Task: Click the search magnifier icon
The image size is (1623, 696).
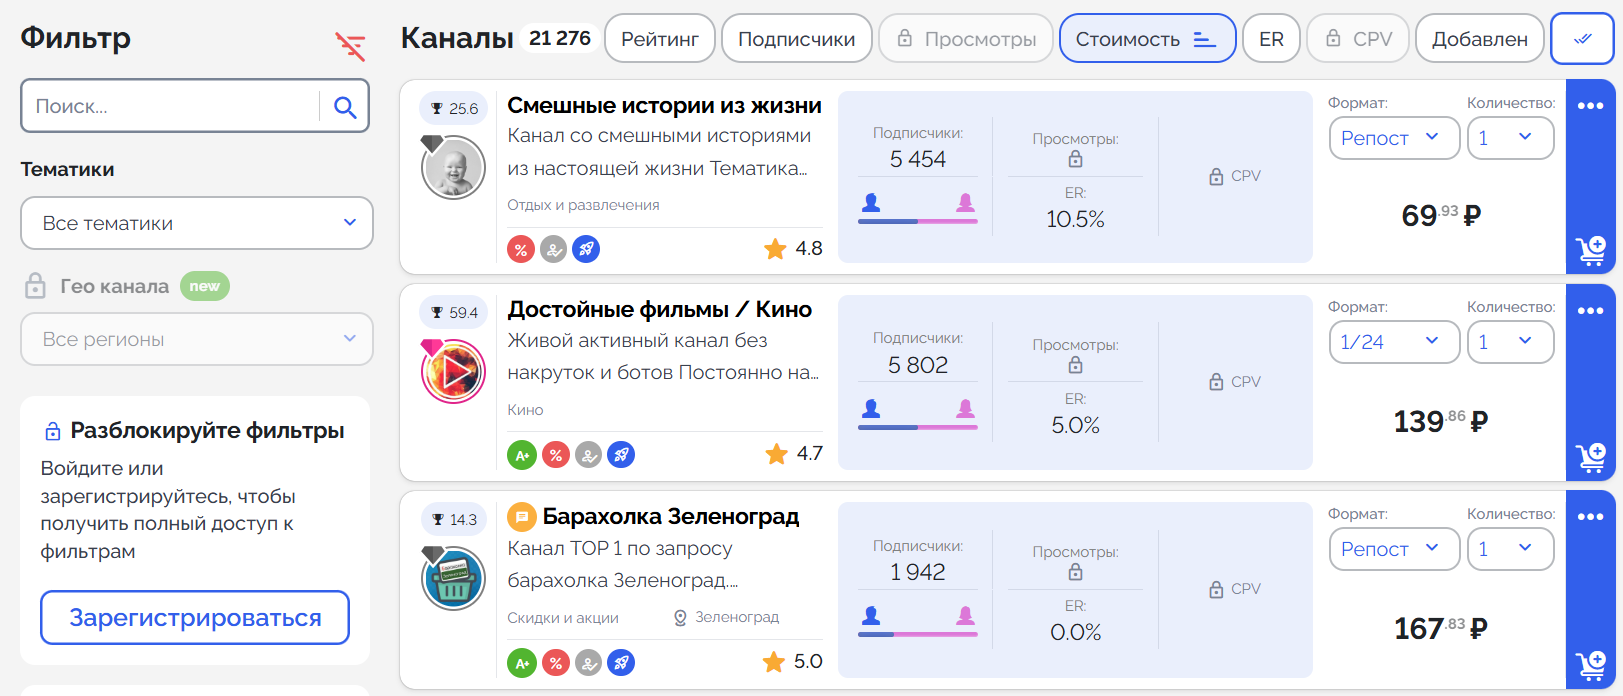Action: 345,107
